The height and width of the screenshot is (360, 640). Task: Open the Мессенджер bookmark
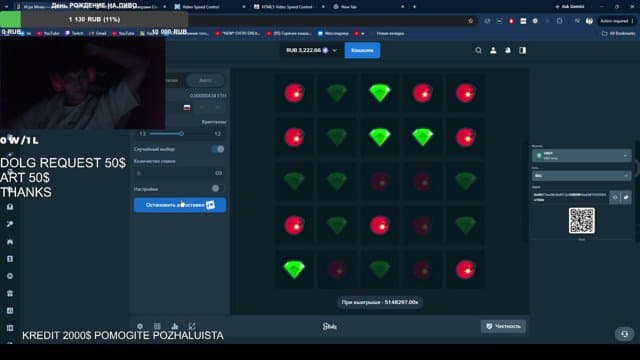click(x=333, y=33)
